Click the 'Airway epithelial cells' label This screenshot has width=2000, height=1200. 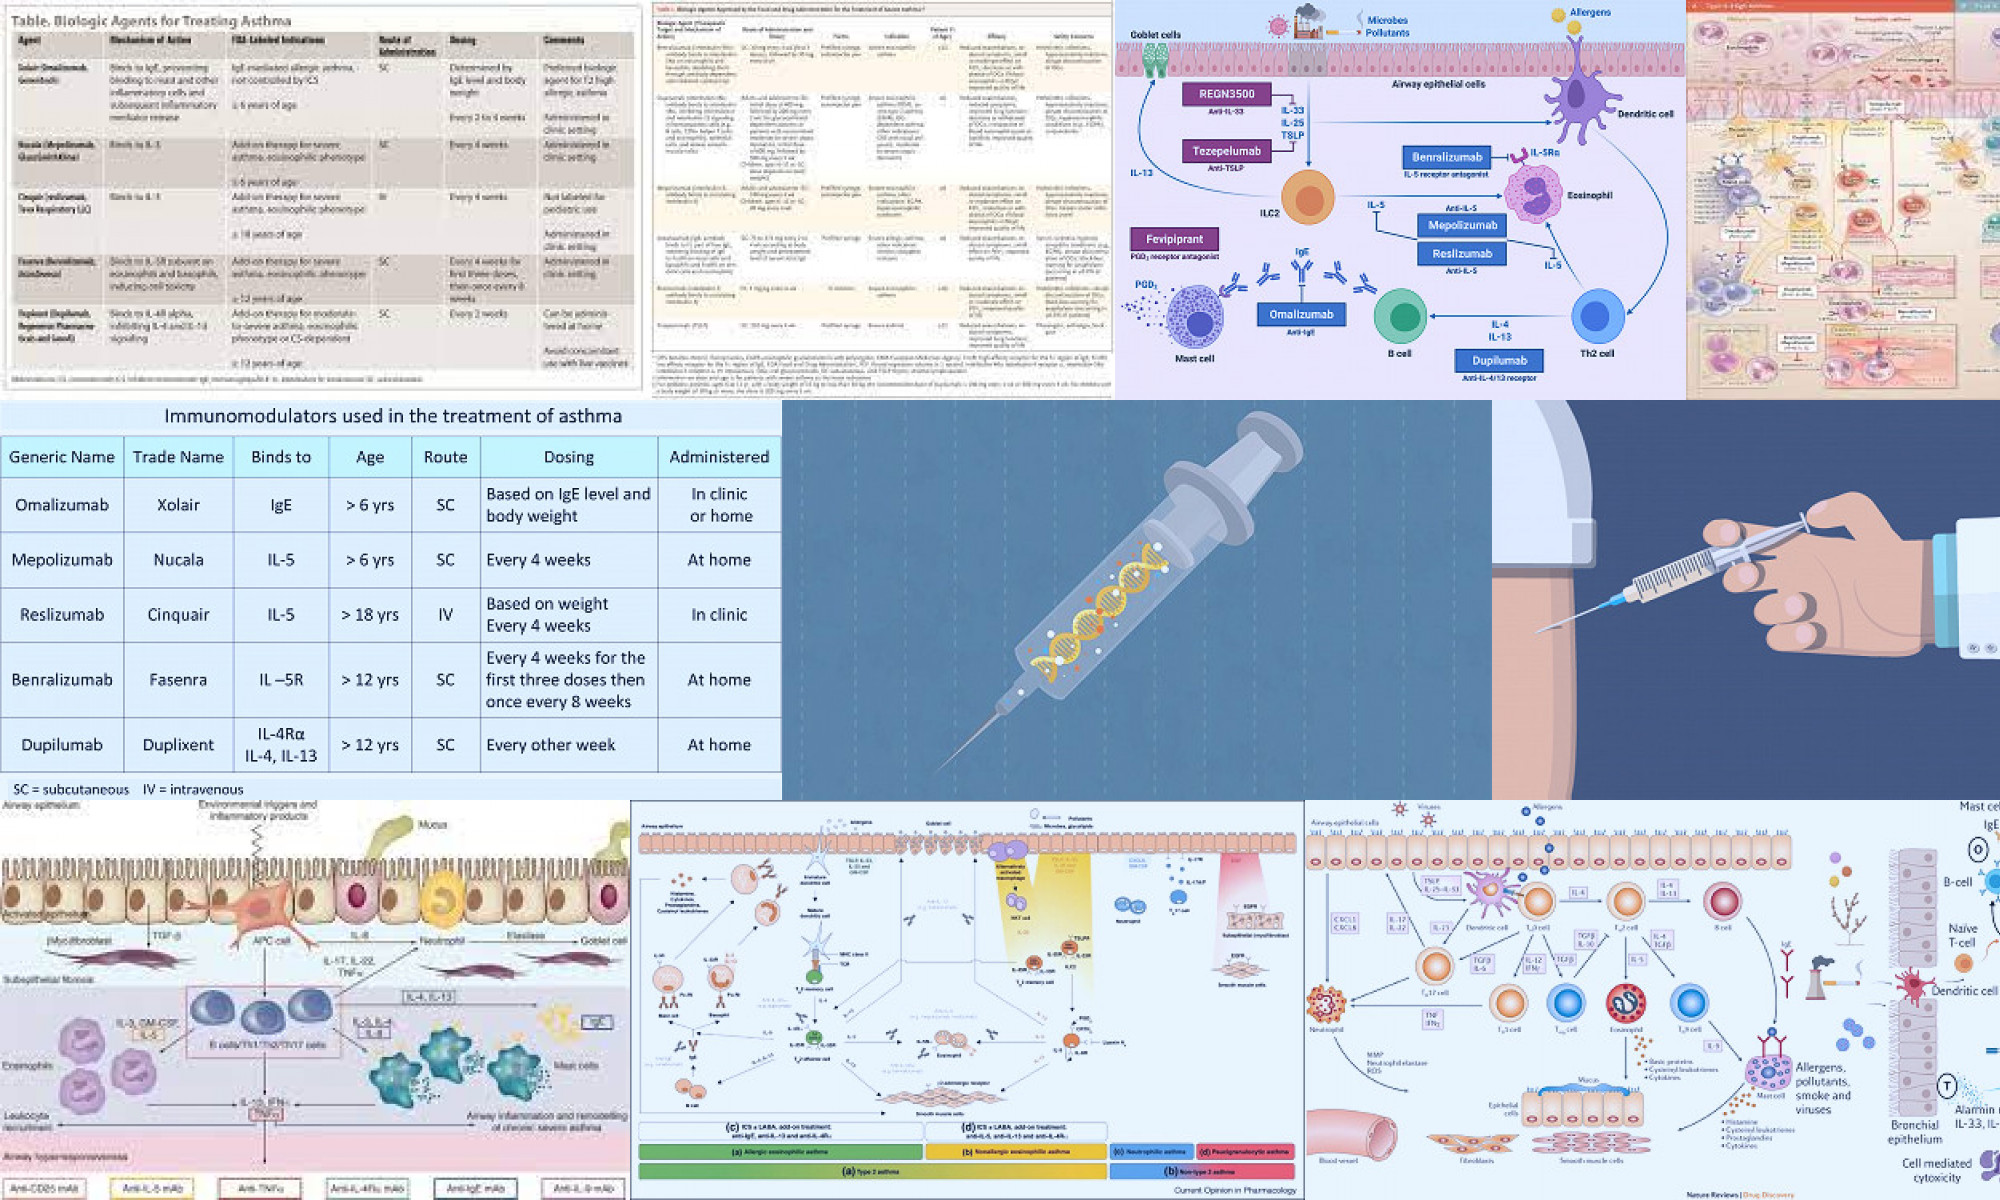1438,85
